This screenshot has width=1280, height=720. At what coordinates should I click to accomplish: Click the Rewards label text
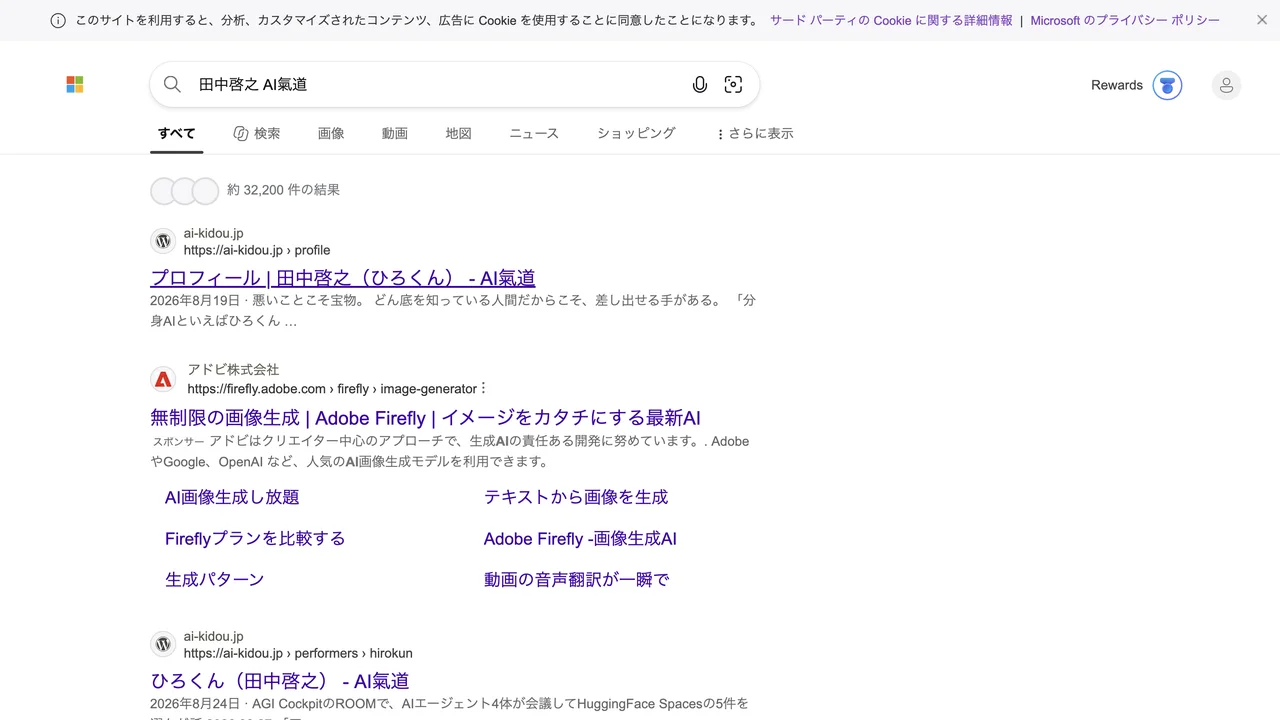(x=1117, y=86)
